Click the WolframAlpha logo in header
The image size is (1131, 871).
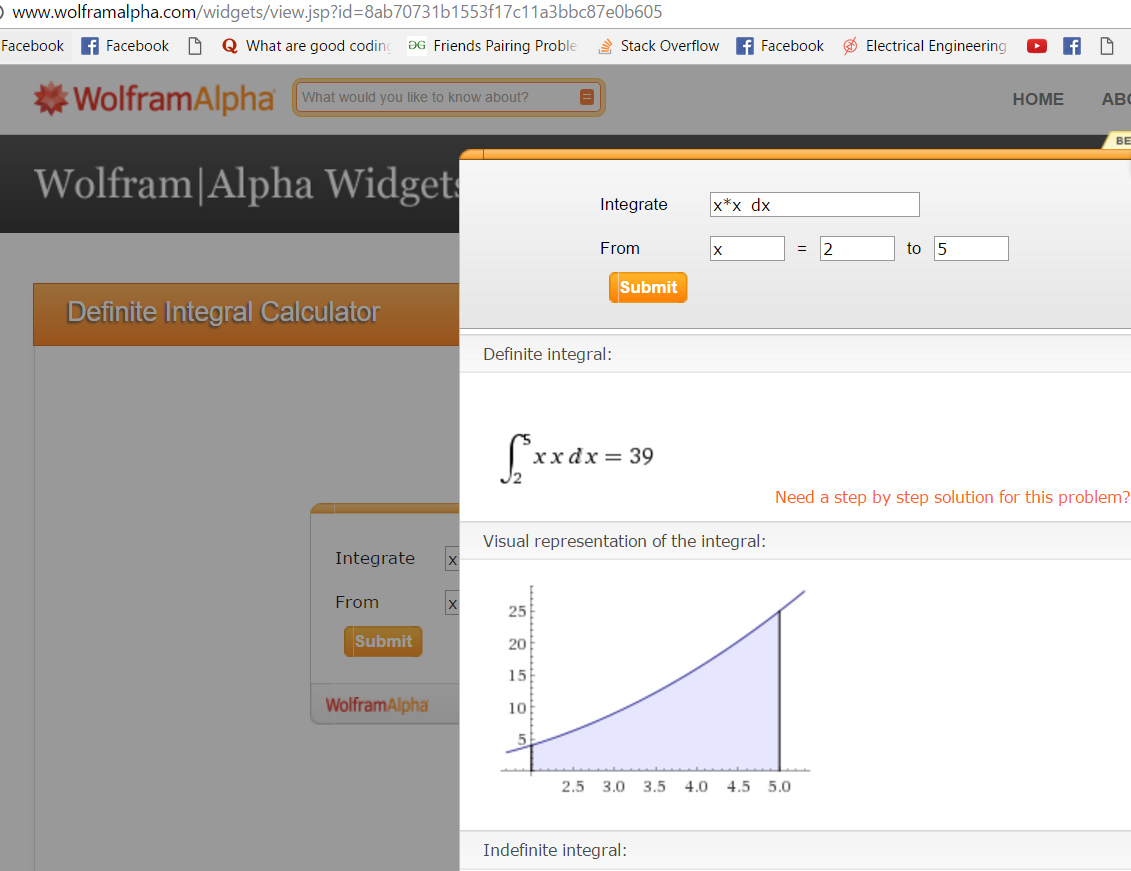[x=154, y=99]
